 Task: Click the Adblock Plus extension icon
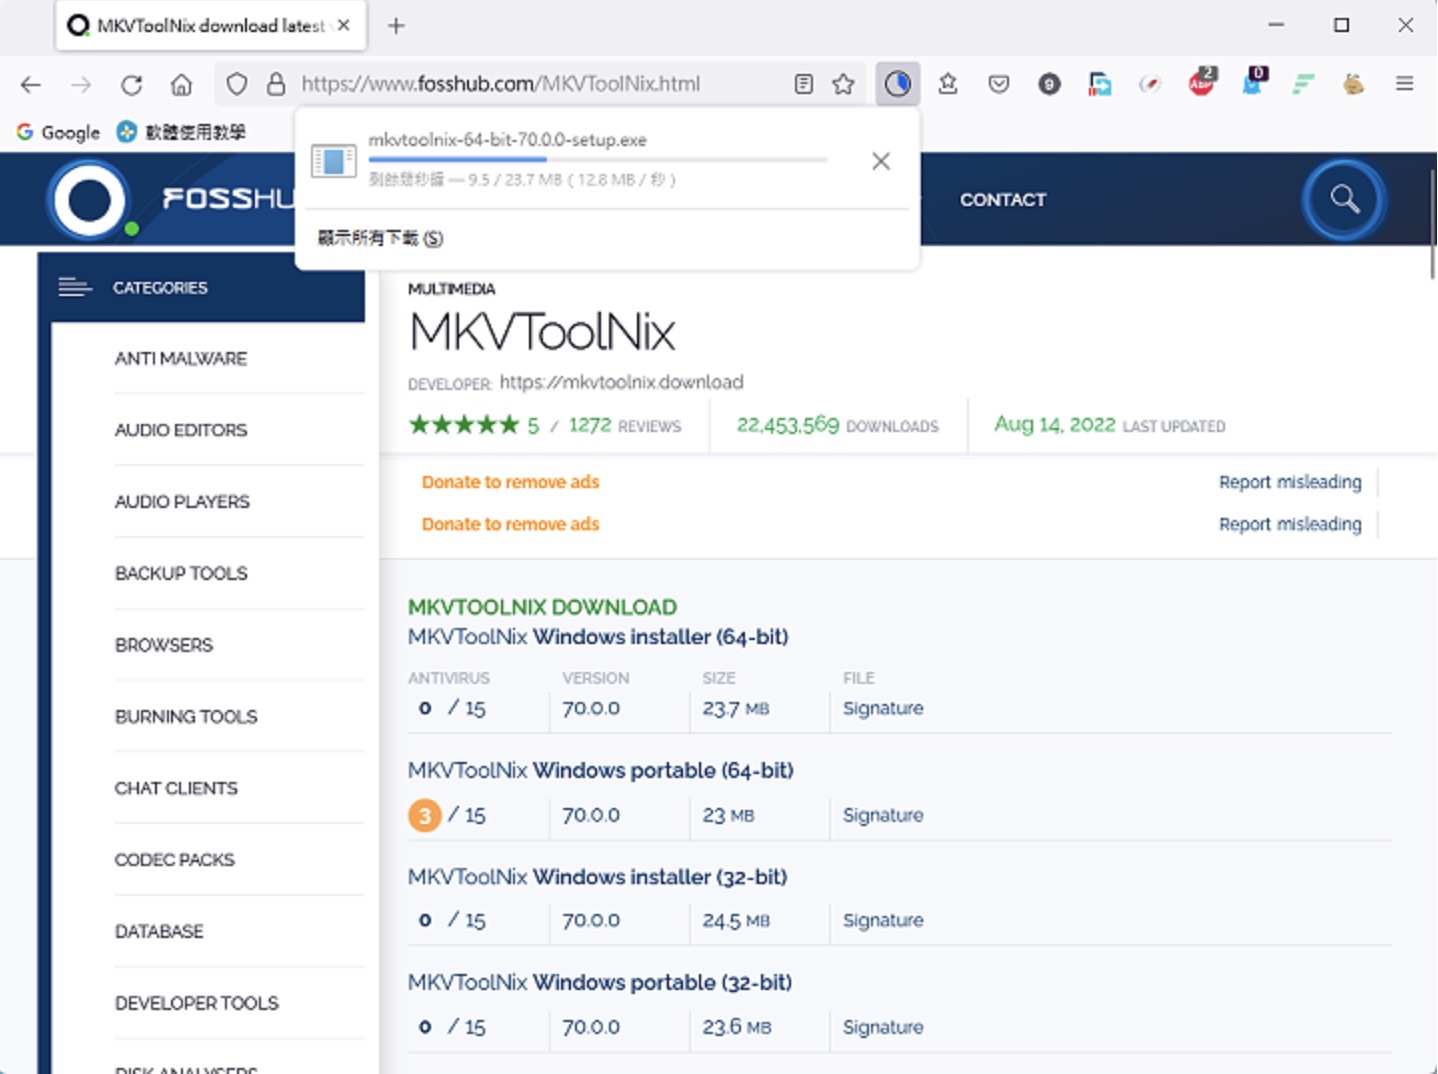click(1202, 84)
